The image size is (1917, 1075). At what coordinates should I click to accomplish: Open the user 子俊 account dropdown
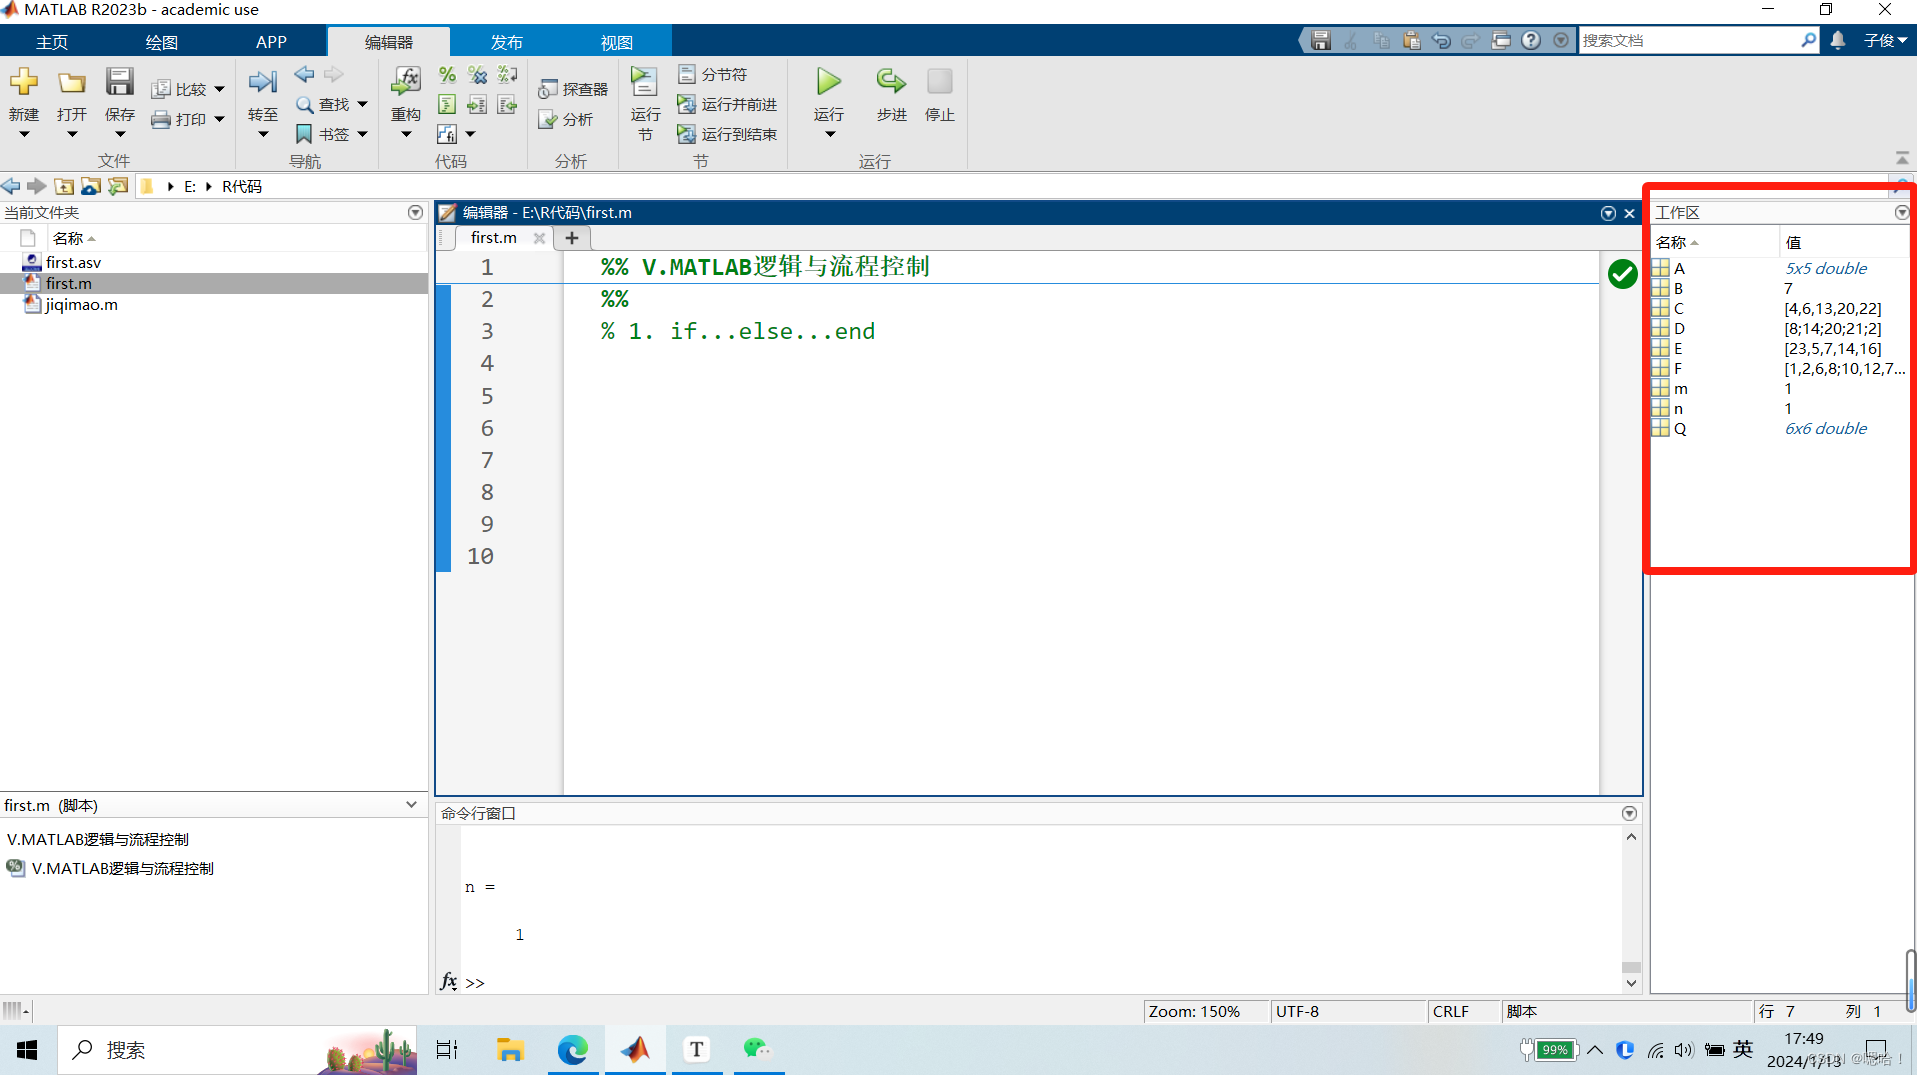1885,40
